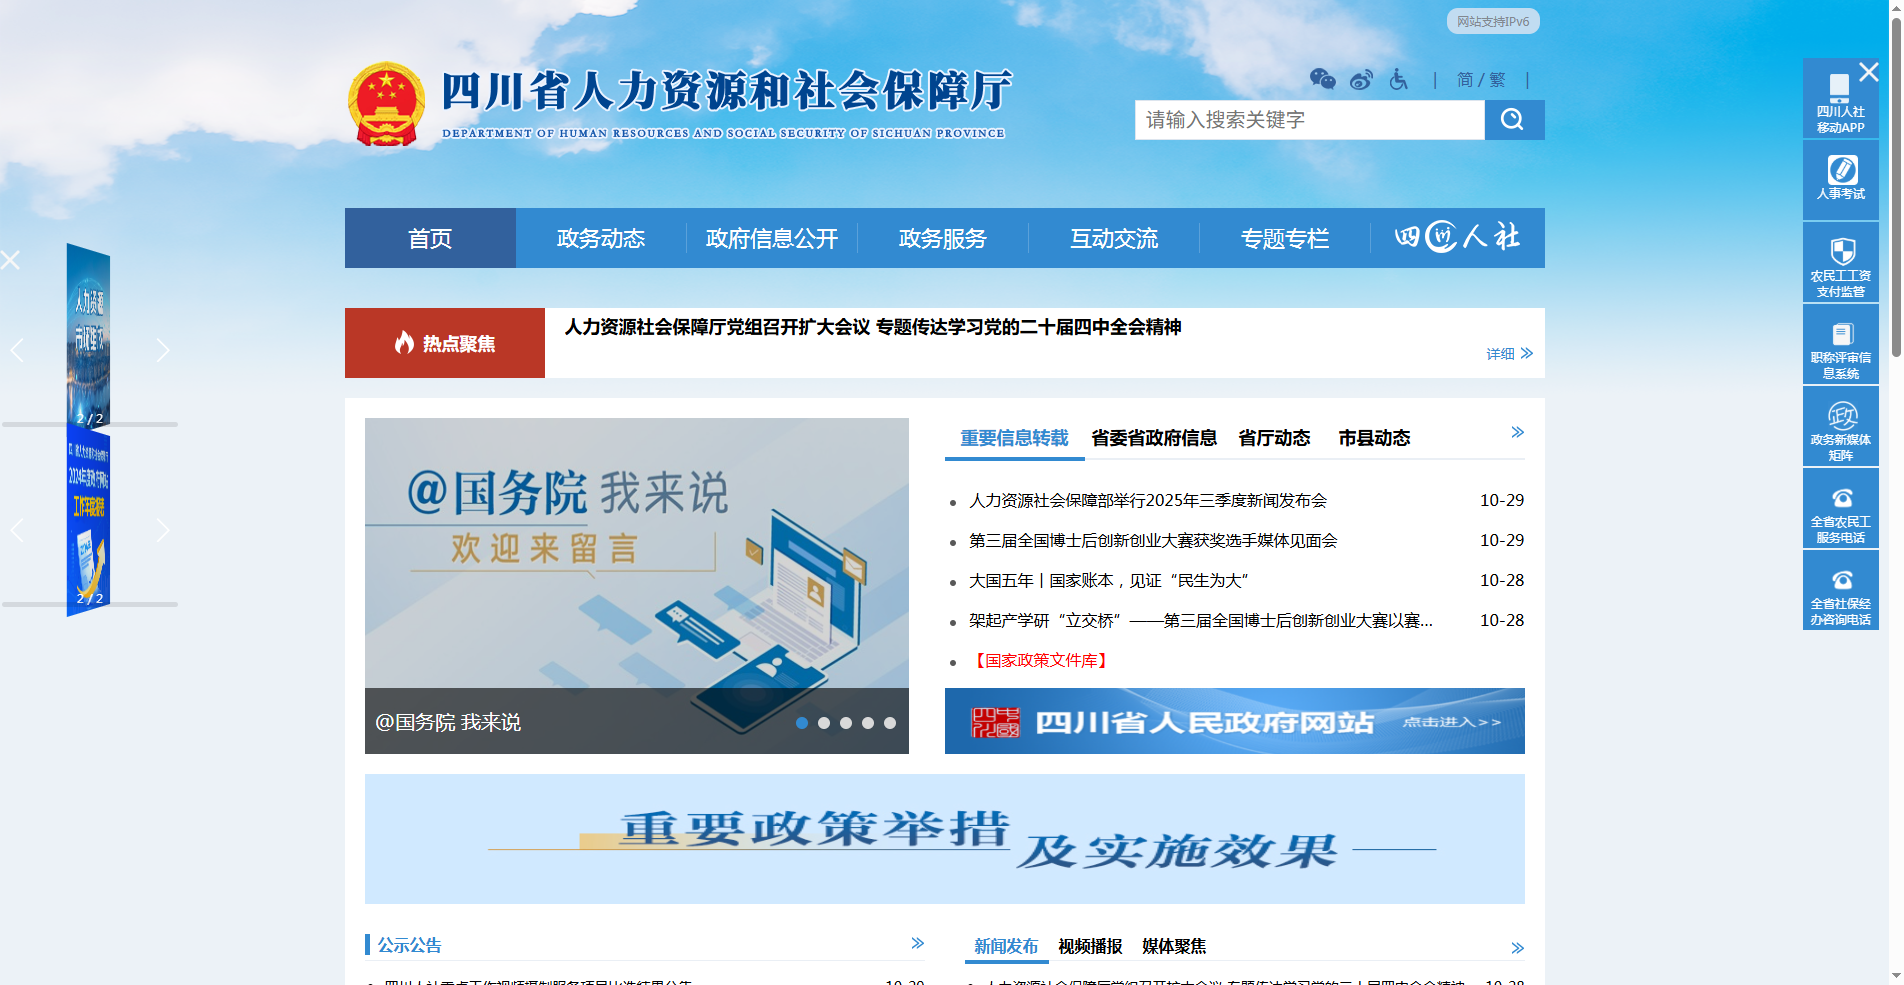Open the 四川省人民政府网站 banner link
Screen dimensions: 1904x985
pyautogui.click(x=1234, y=722)
